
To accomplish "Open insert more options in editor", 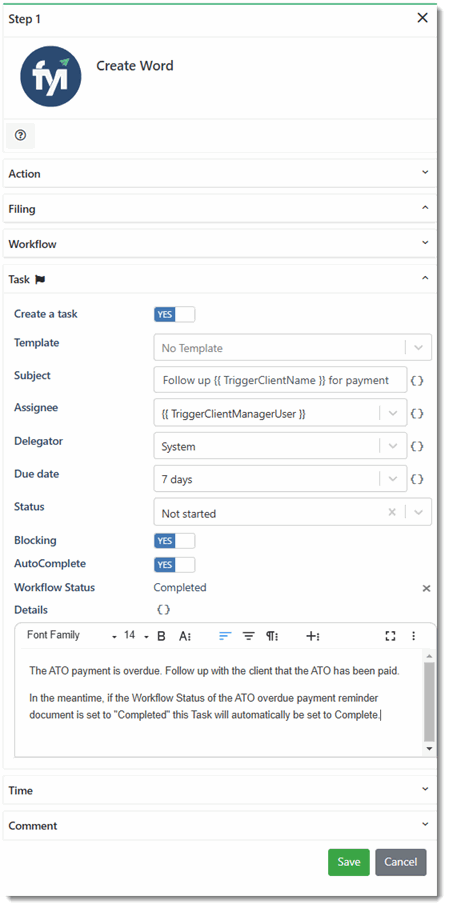I will 312,636.
